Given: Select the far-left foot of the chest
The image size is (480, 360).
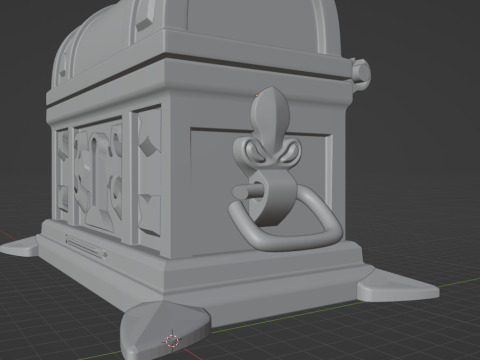Looking at the screenshot, I should (19, 247).
